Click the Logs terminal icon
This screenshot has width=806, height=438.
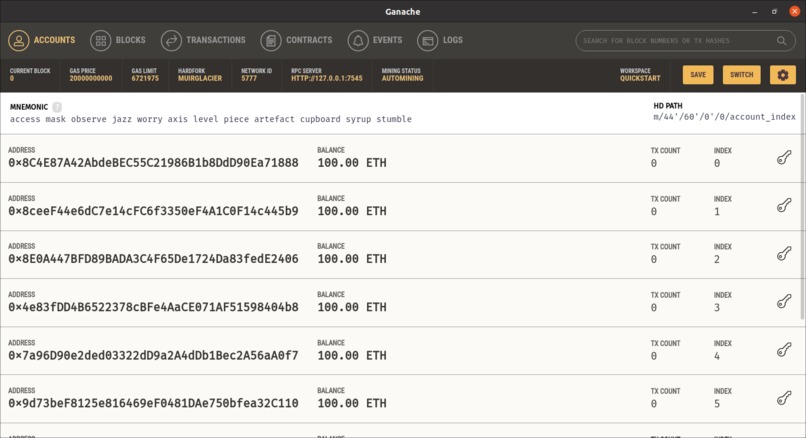coord(427,41)
